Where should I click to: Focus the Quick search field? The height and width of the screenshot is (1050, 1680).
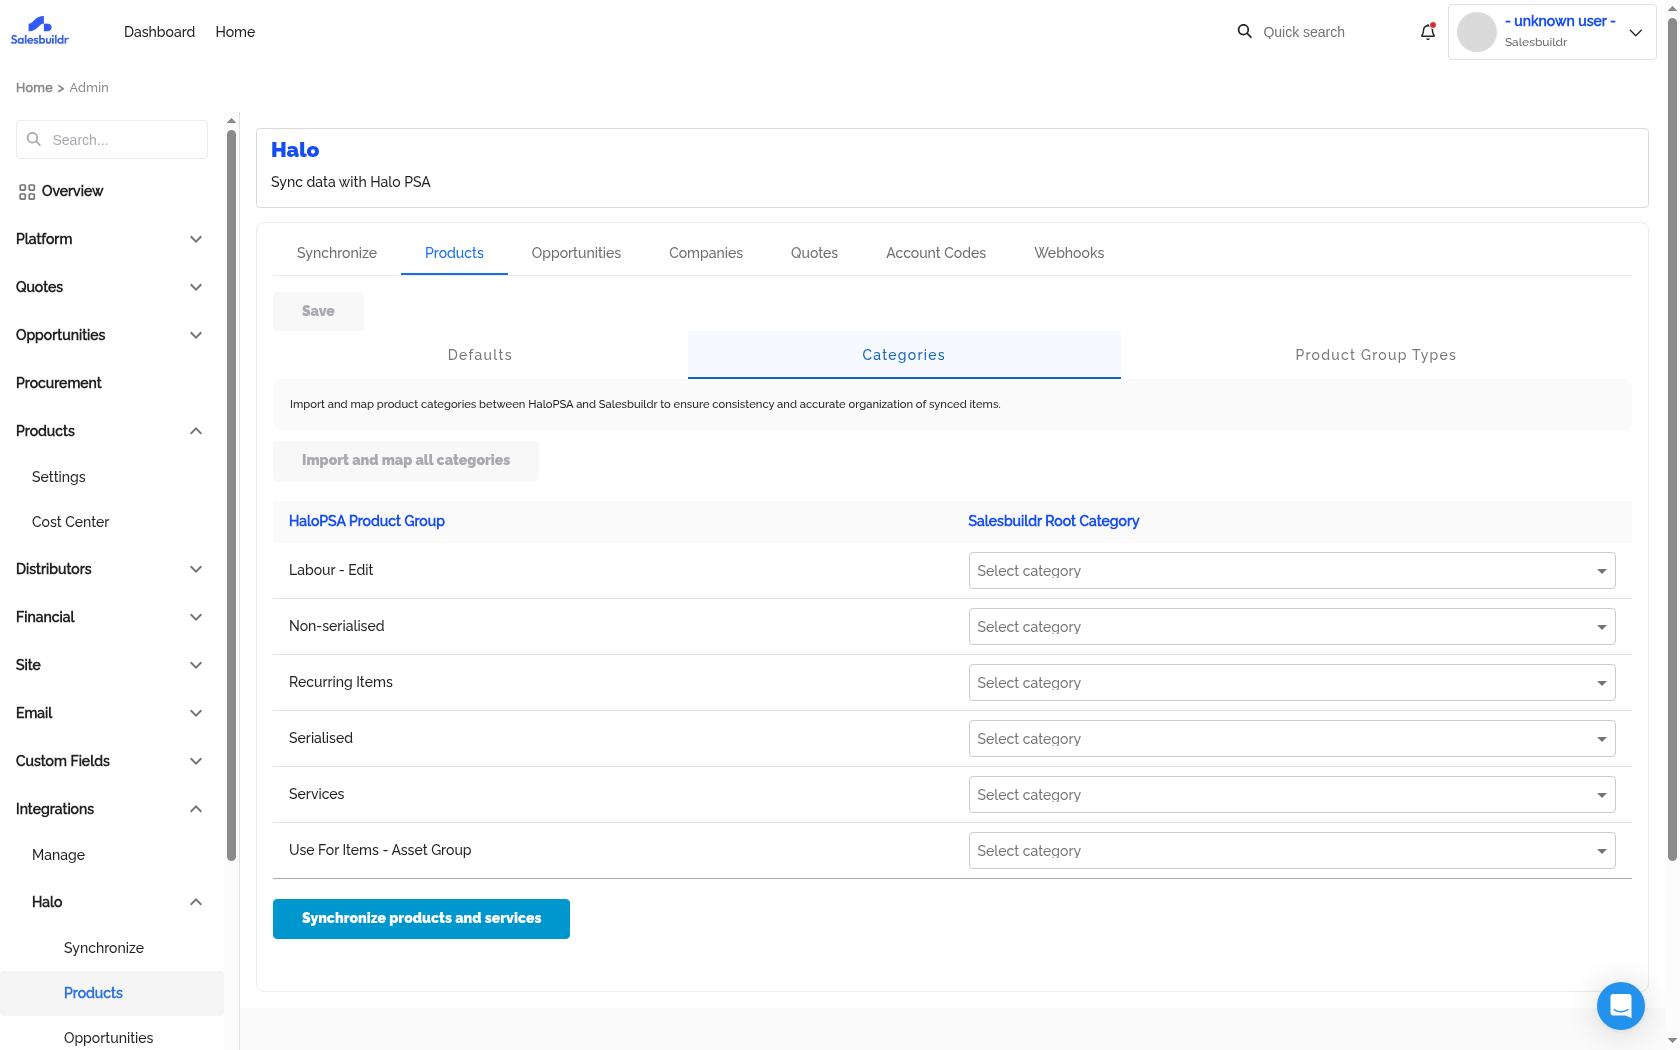pos(1304,32)
